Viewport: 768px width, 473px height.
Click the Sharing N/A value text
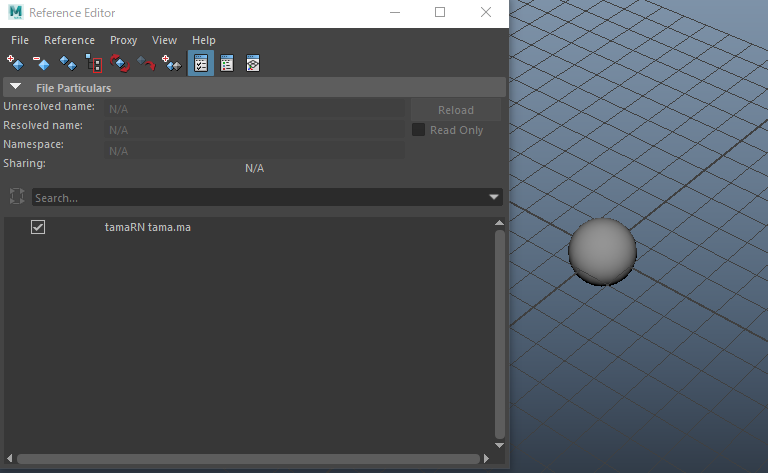point(254,168)
